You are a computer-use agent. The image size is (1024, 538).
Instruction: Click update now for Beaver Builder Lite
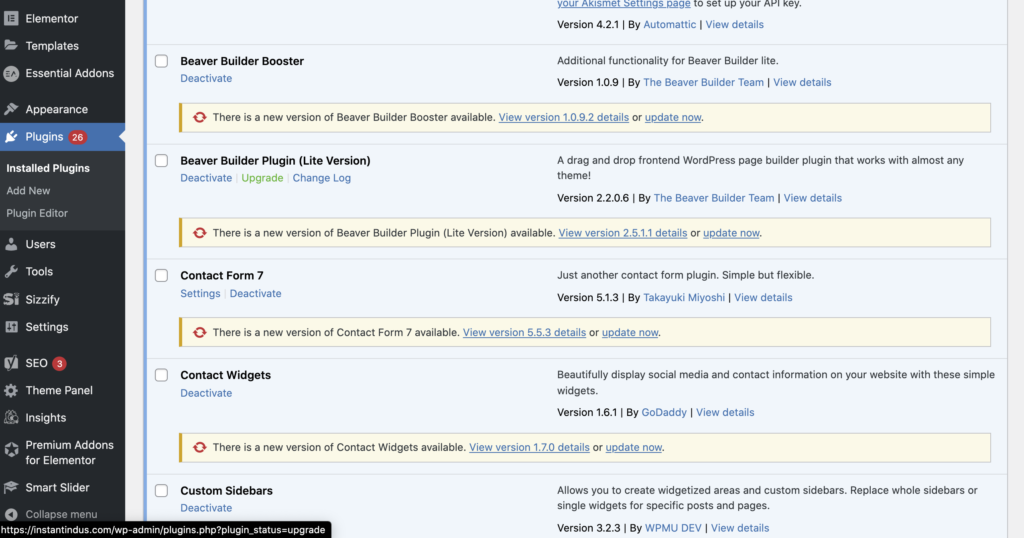[x=731, y=233]
